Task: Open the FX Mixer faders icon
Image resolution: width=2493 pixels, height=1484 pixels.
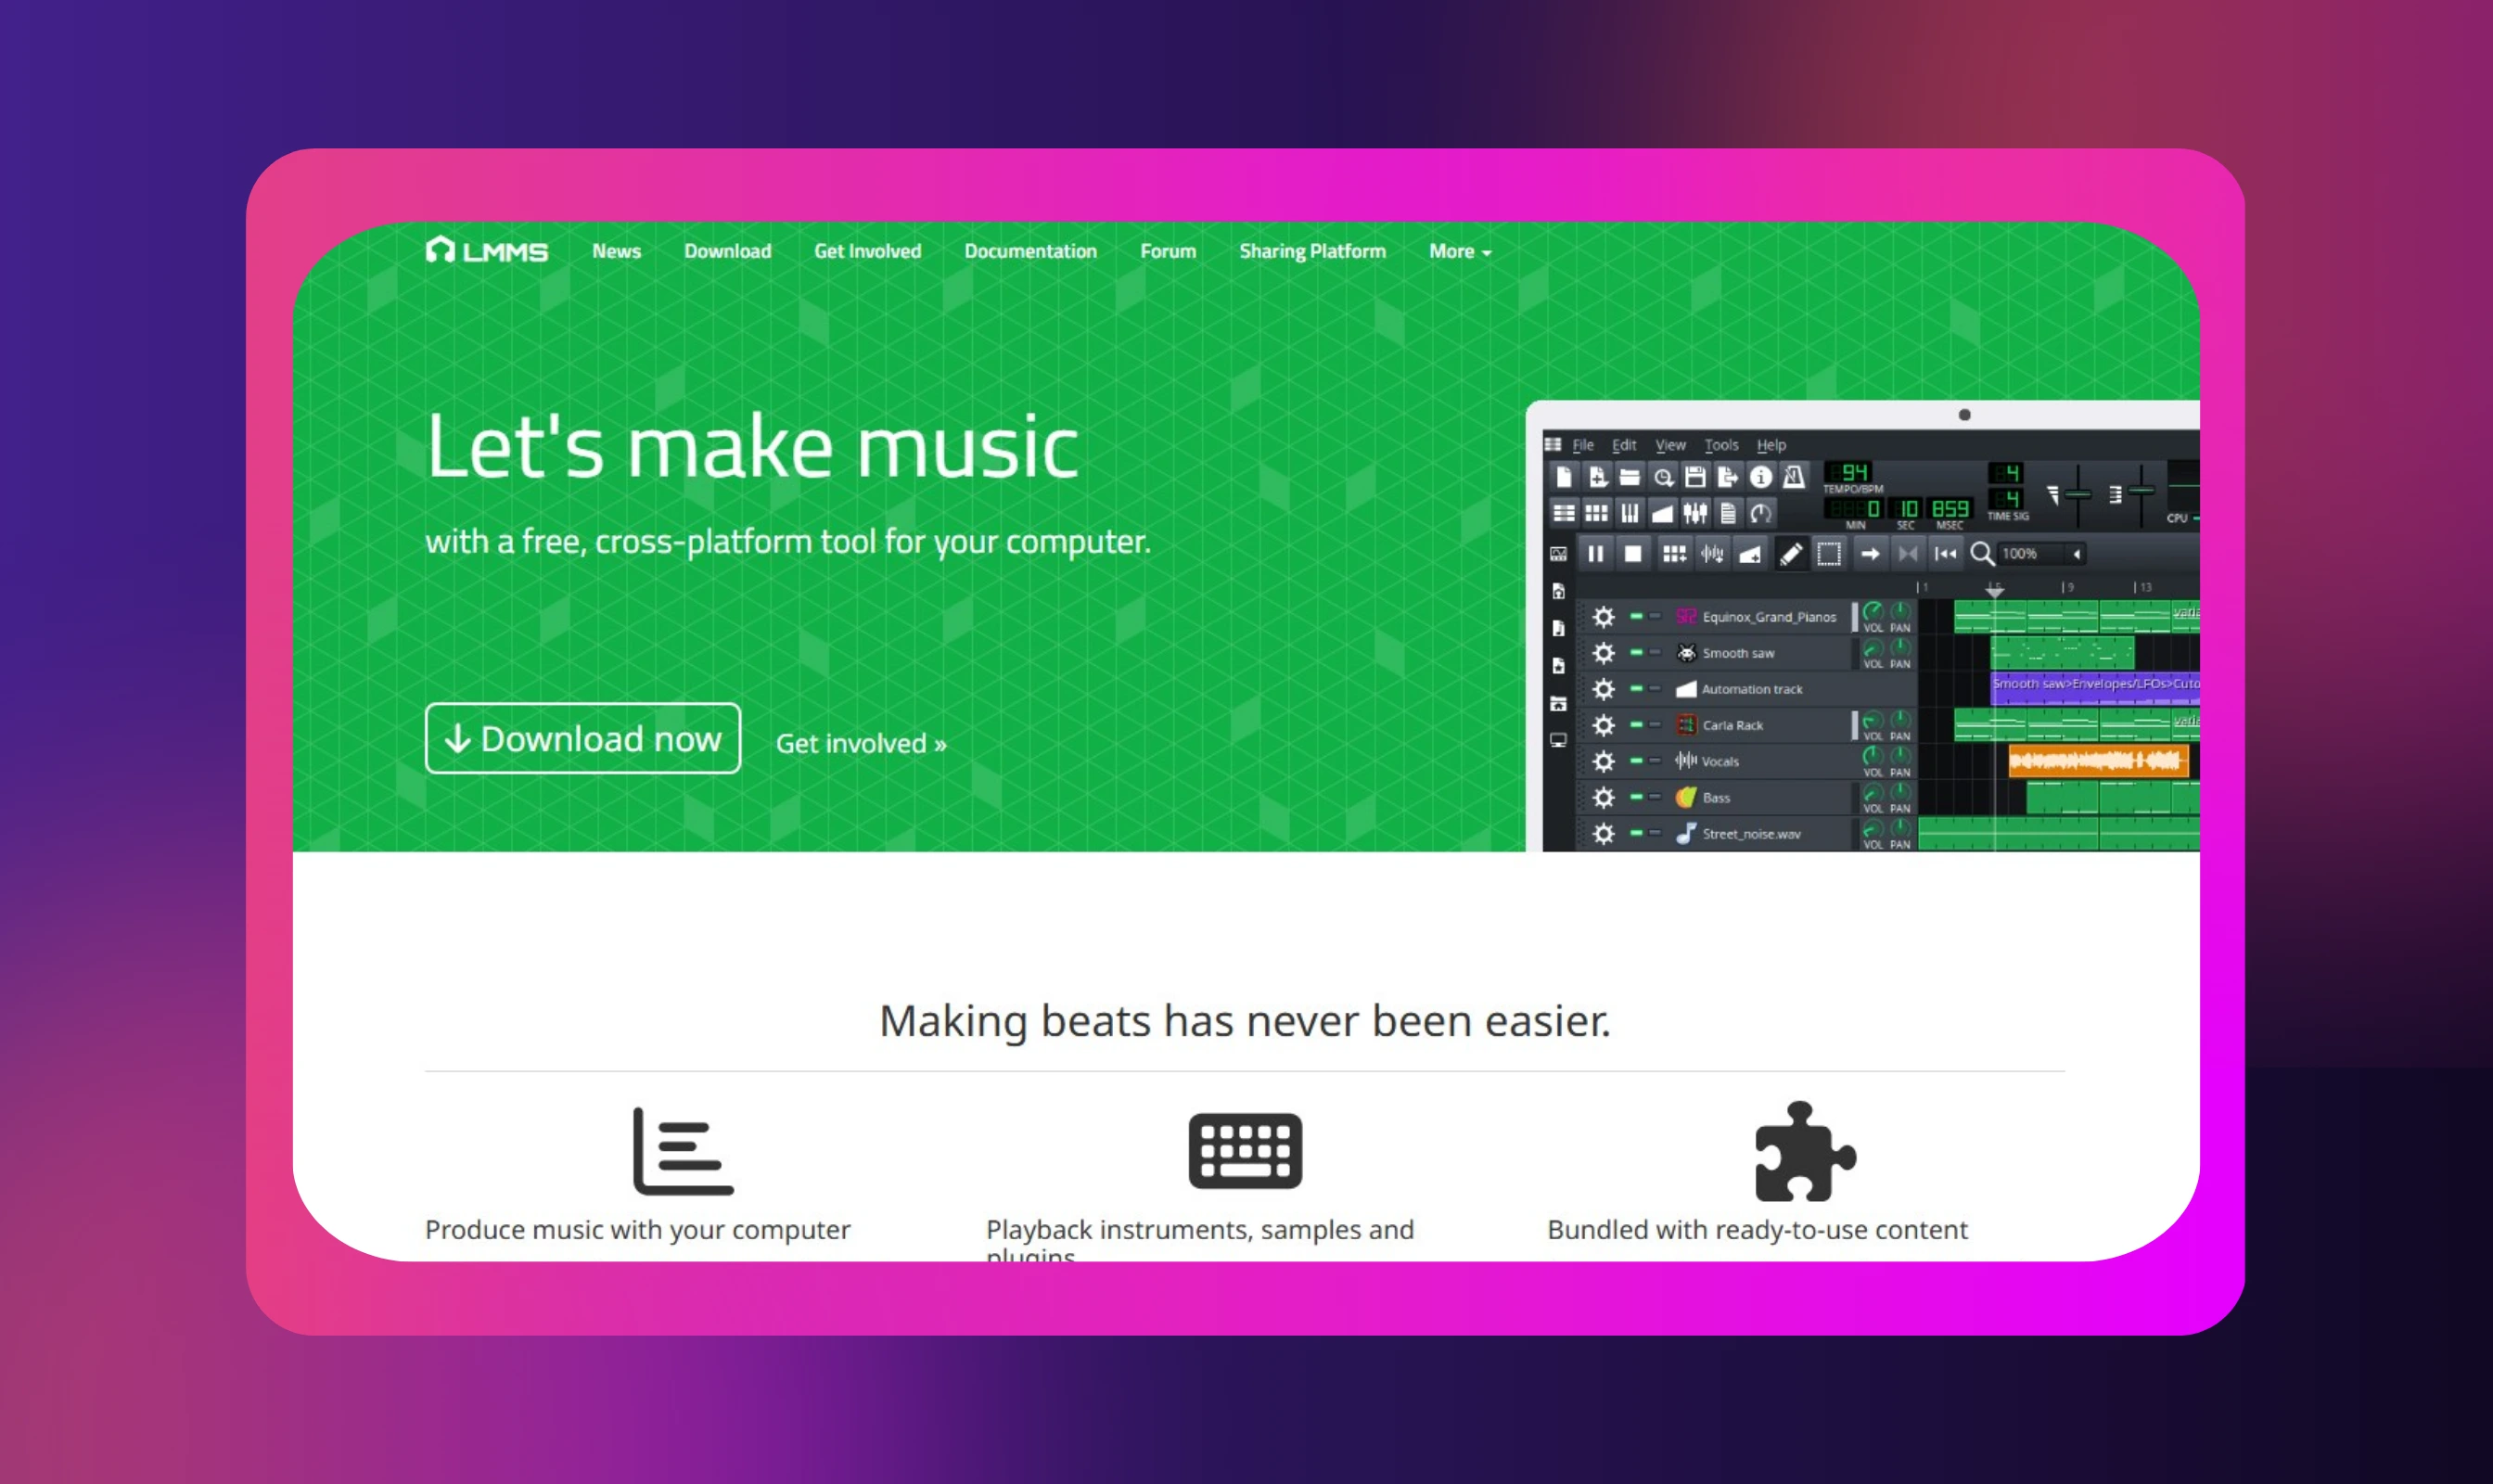Action: click(1695, 514)
